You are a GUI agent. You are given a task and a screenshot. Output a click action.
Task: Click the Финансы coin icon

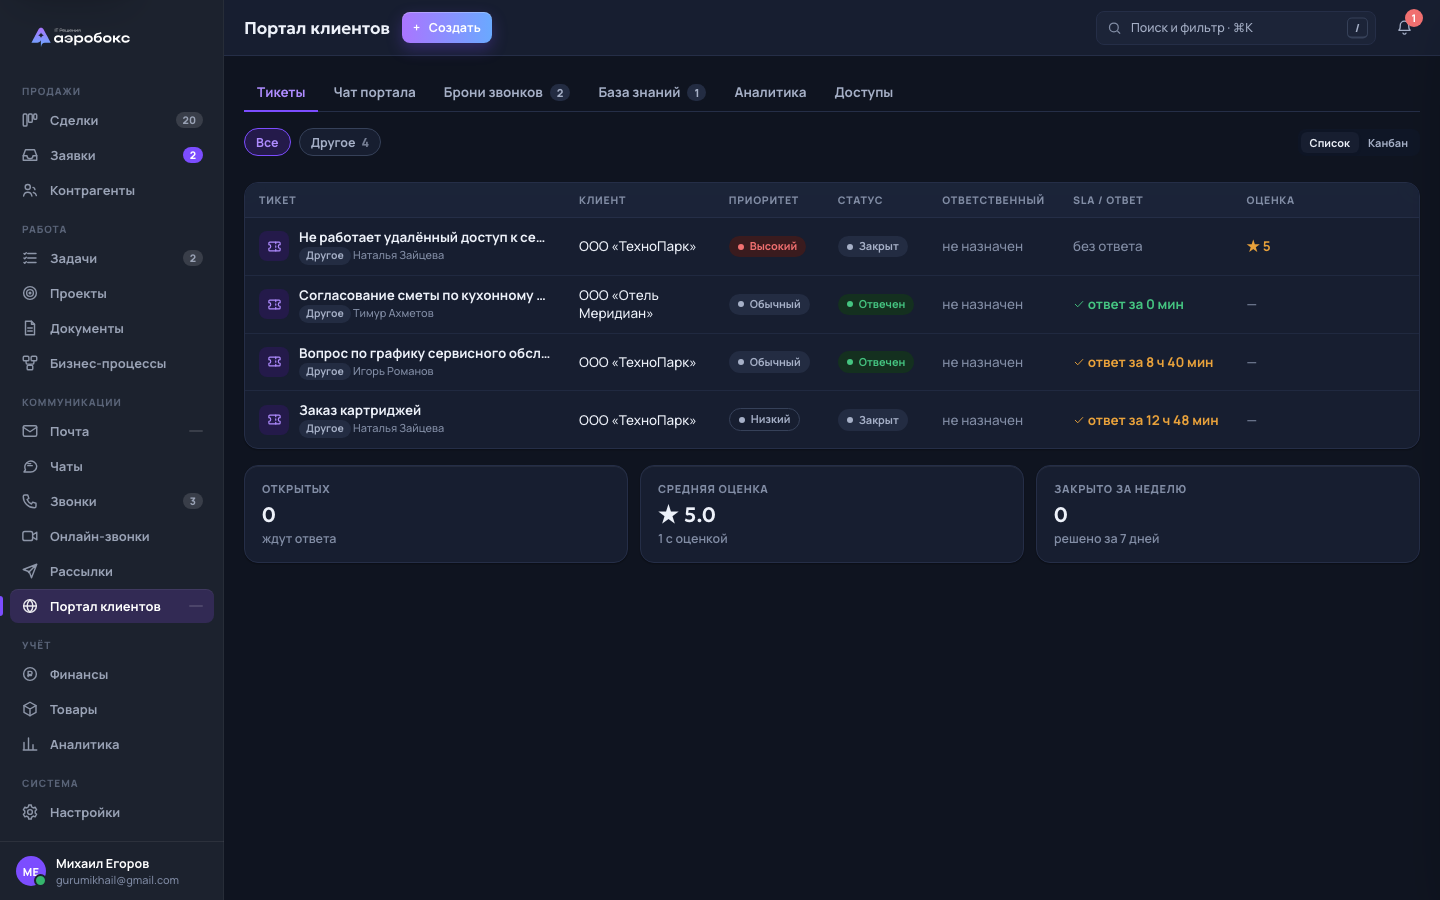(30, 674)
